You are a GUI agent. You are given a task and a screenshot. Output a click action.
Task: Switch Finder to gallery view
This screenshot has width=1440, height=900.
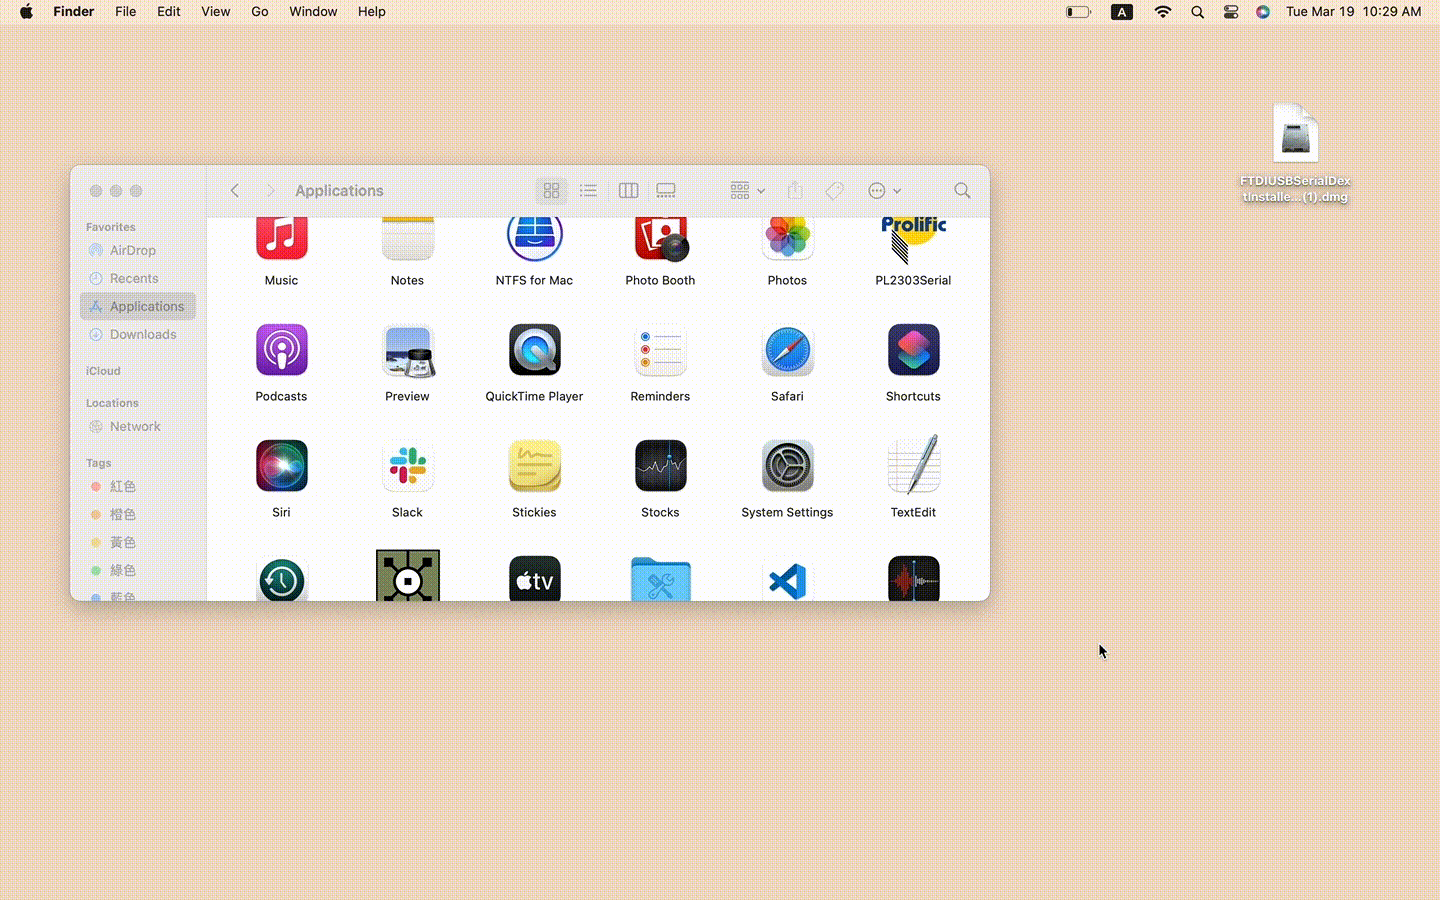(x=666, y=190)
